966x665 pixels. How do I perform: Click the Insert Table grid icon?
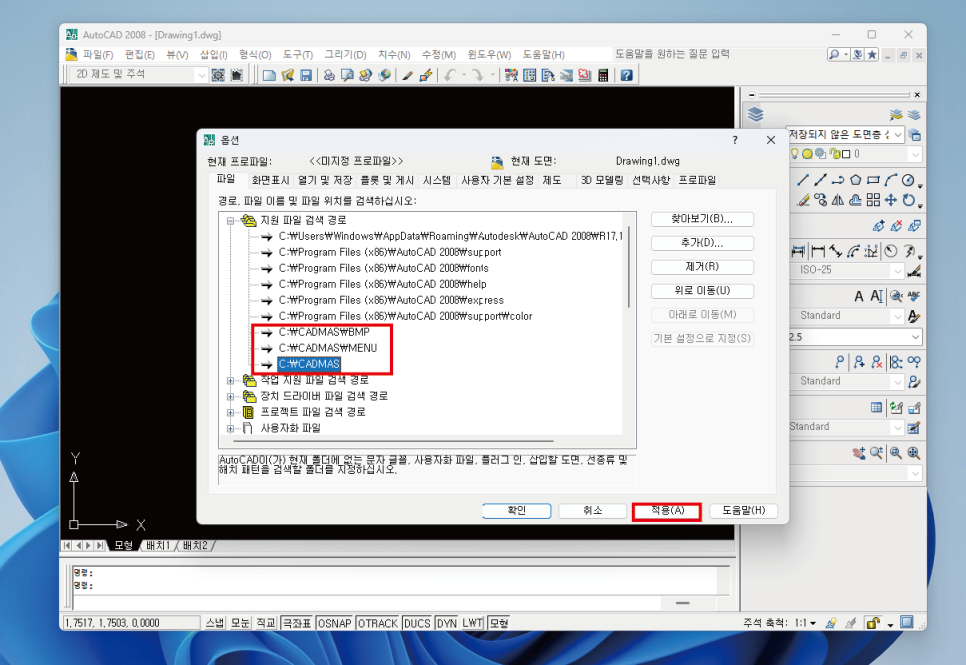[877, 407]
